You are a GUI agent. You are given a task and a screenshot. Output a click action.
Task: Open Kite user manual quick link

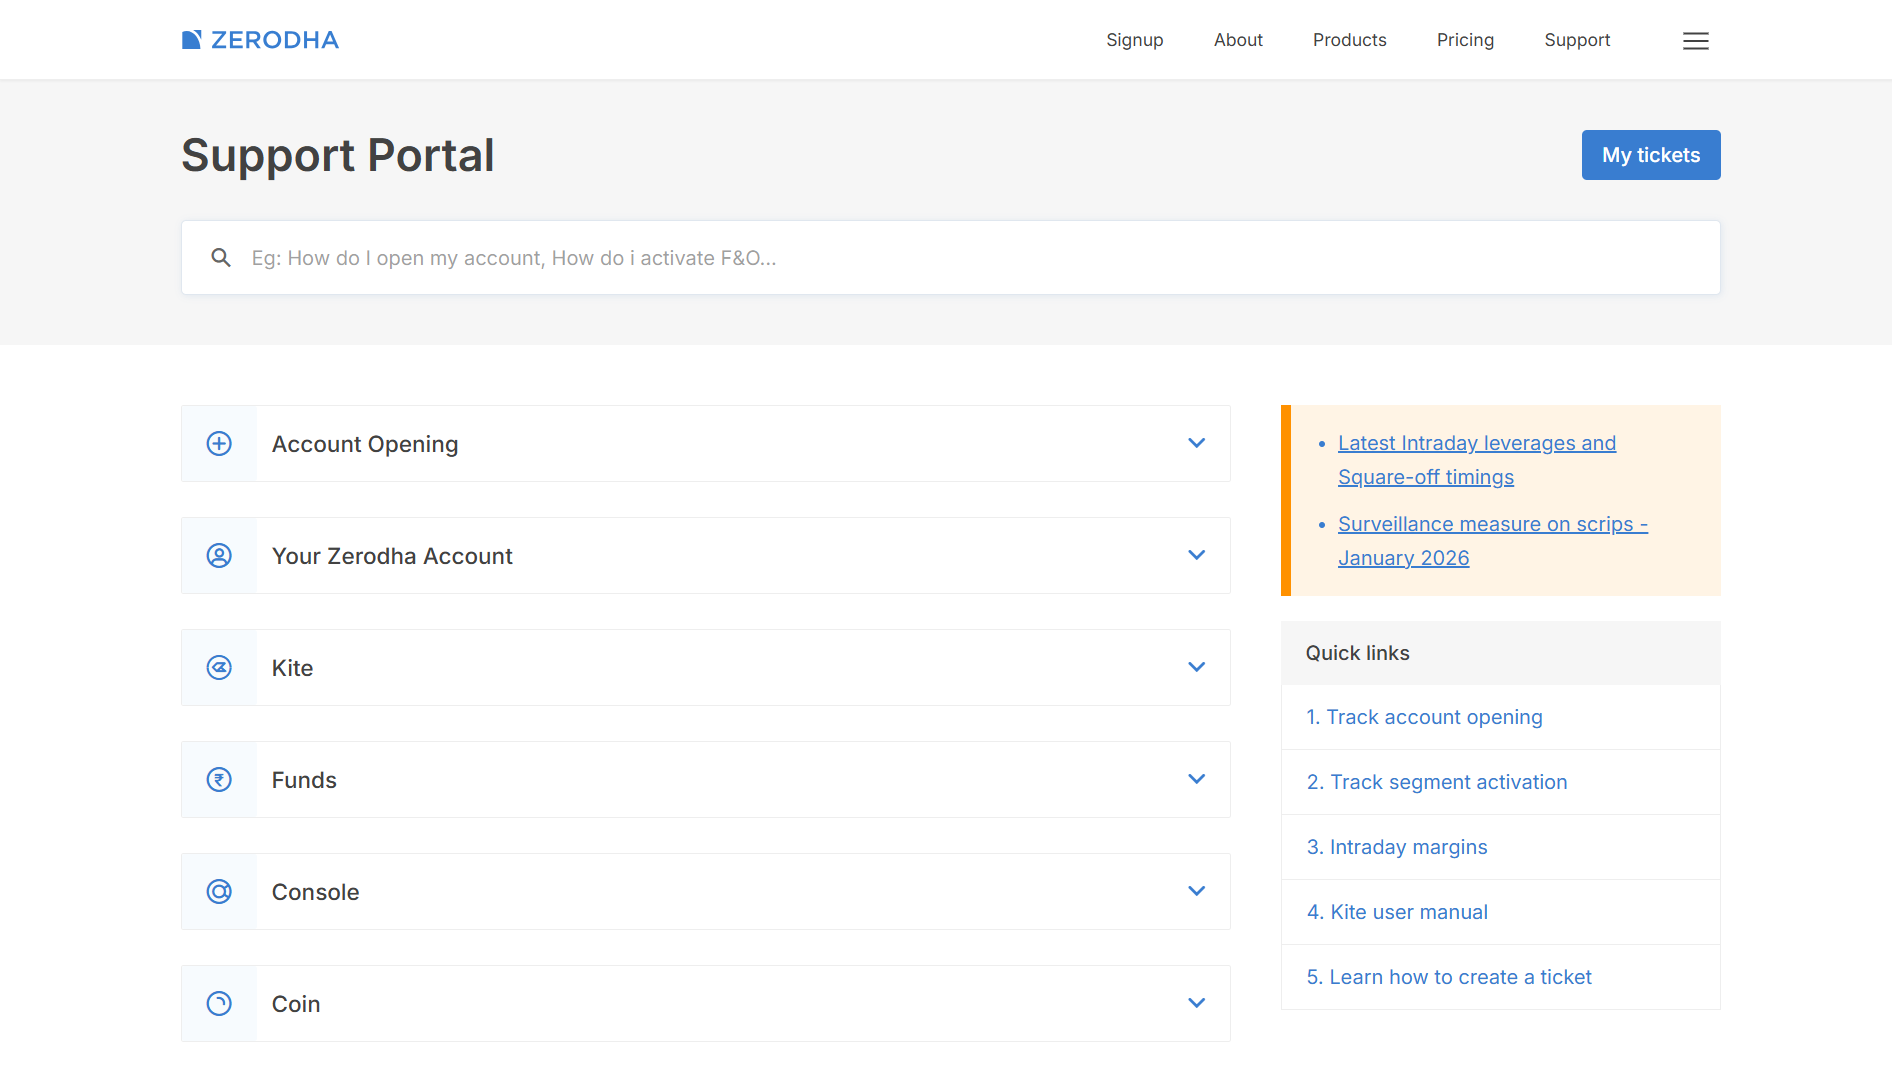pos(1397,912)
